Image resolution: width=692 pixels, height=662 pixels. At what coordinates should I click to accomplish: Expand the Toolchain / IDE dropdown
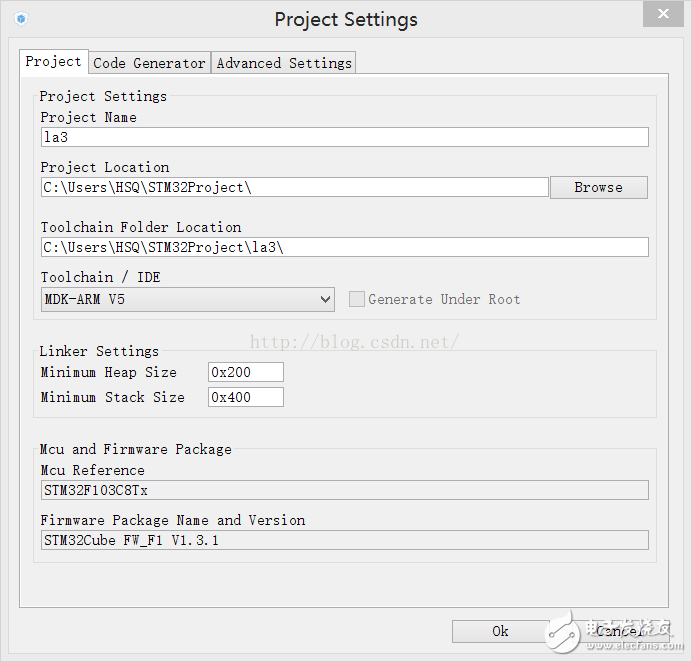[x=325, y=299]
